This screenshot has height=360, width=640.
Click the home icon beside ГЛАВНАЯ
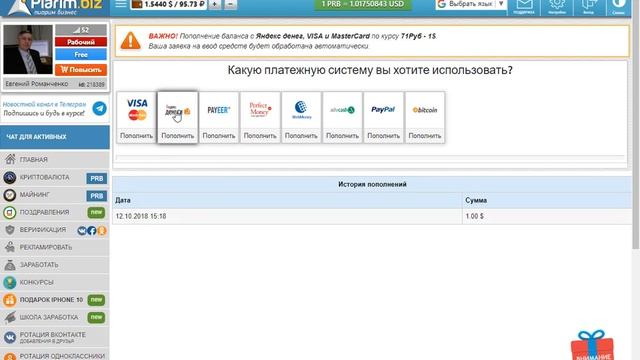click(x=10, y=159)
